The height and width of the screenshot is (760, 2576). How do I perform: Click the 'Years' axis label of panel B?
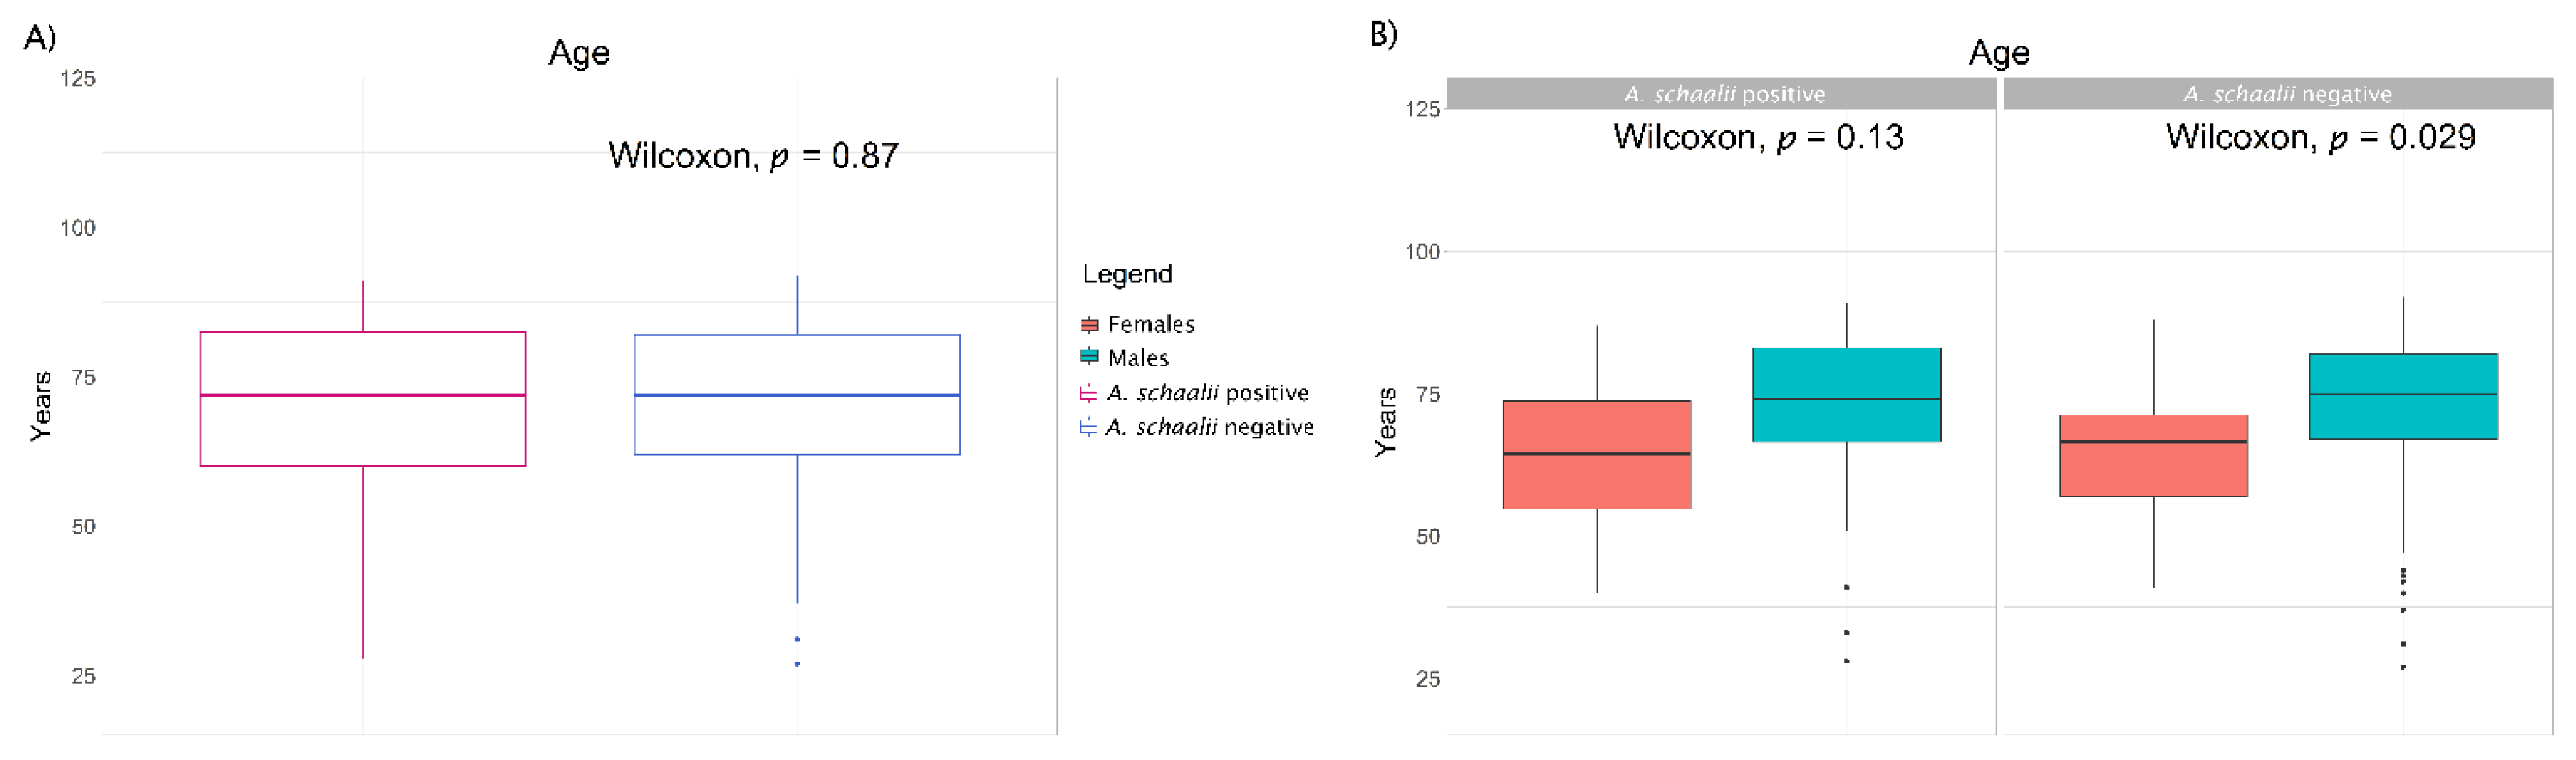(1385, 422)
